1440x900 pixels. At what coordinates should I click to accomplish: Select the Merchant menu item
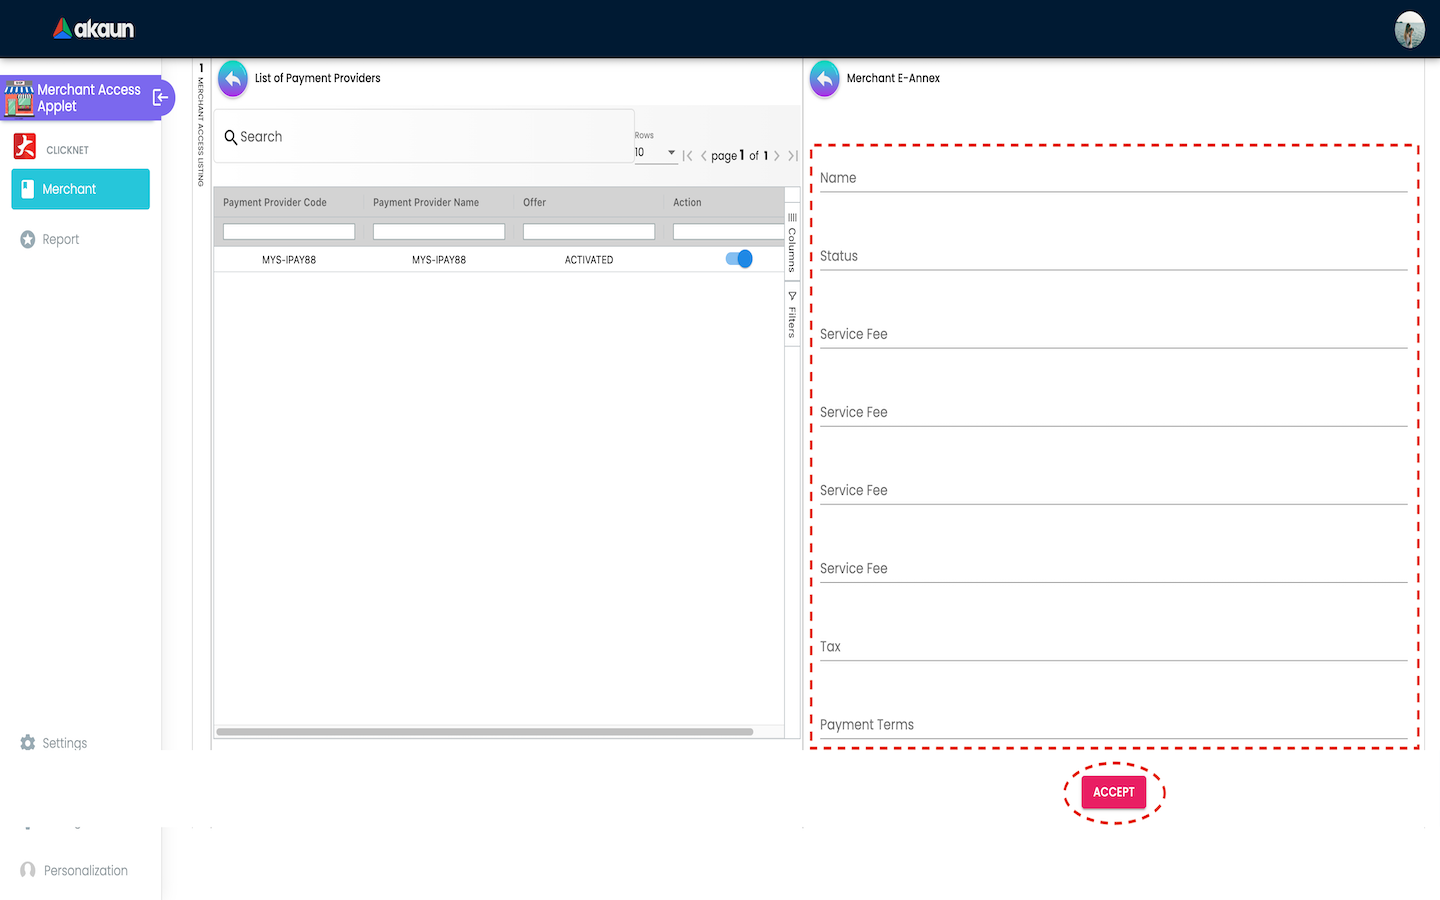click(x=81, y=189)
